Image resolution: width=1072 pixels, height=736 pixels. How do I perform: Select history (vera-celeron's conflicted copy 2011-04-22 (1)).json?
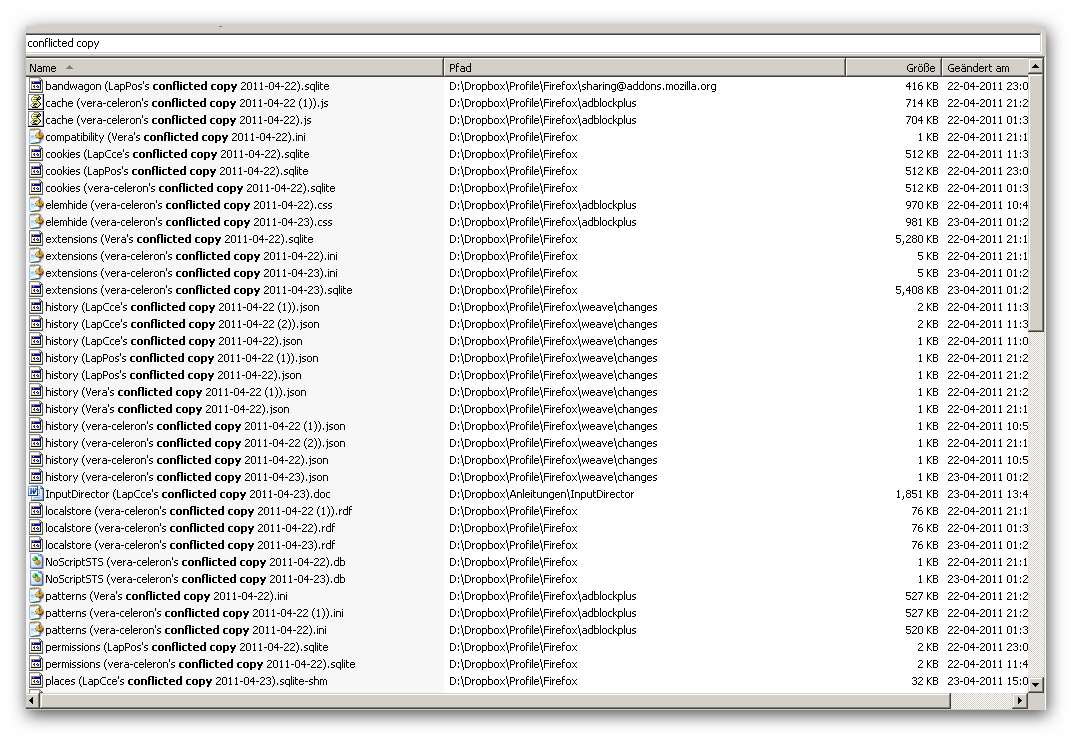click(196, 426)
